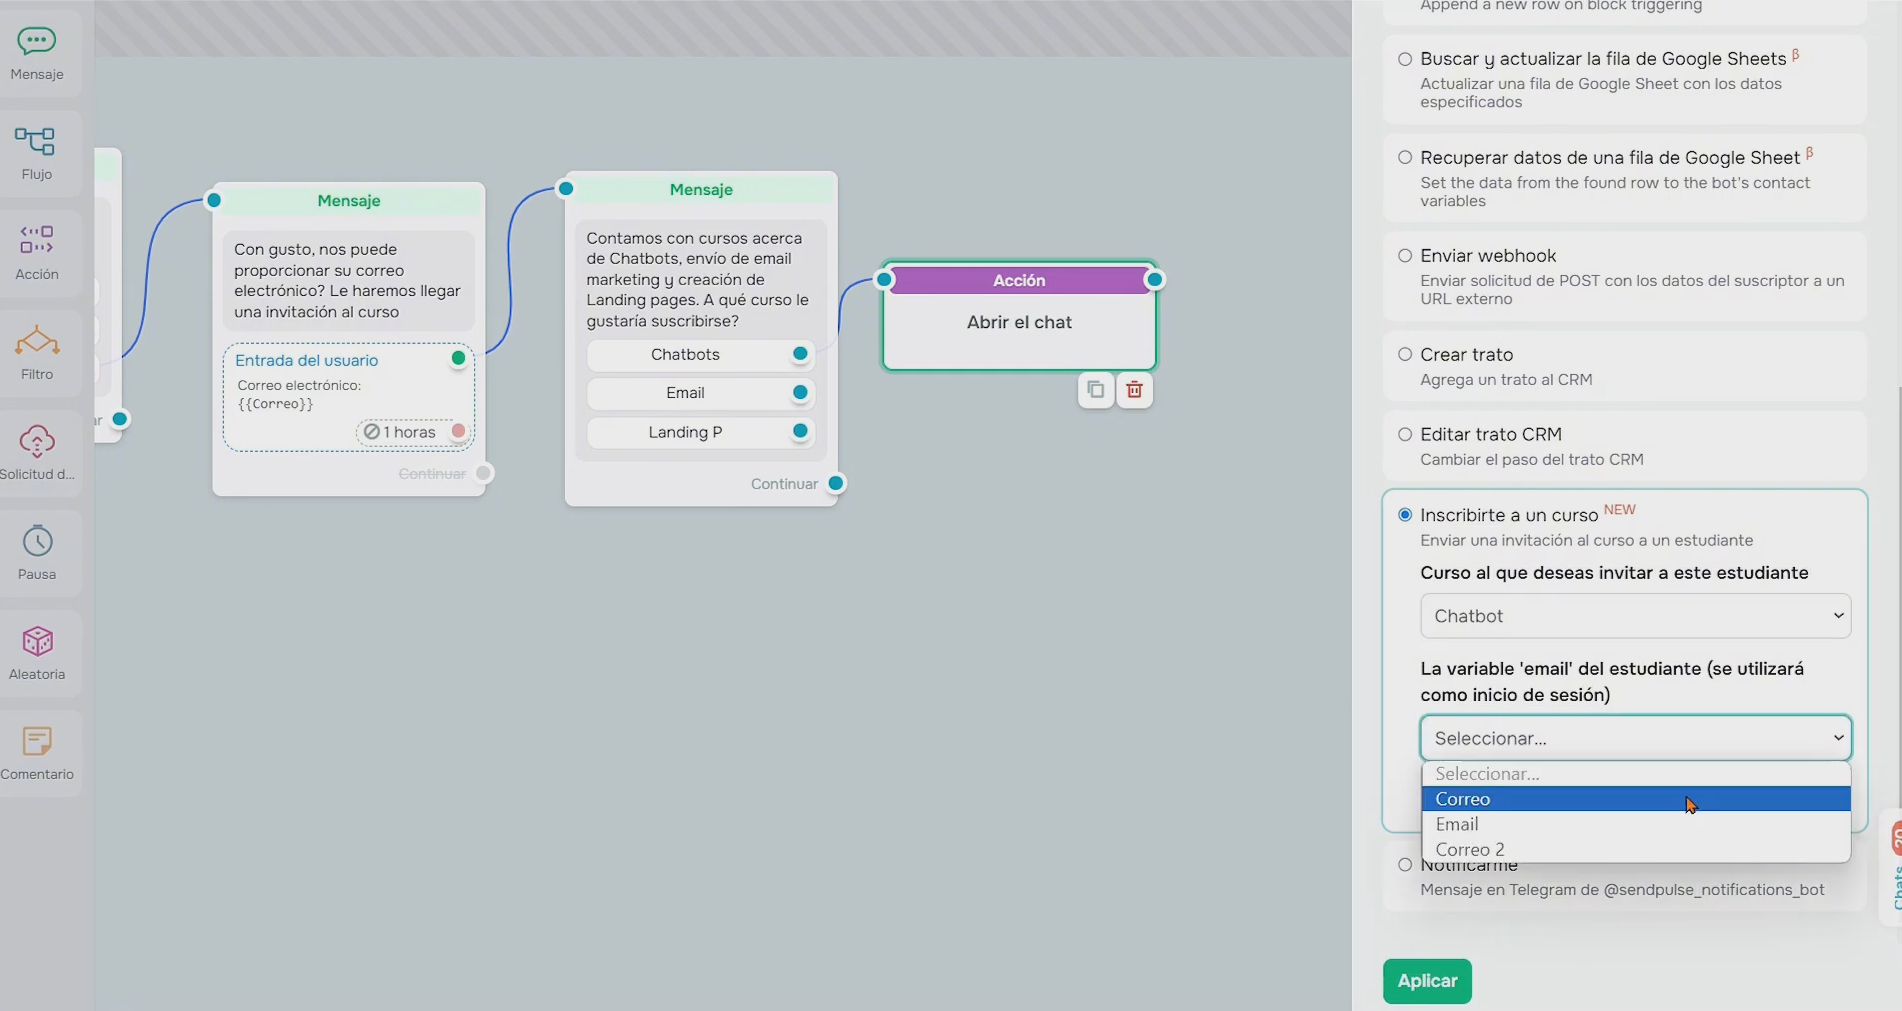The image size is (1902, 1011).
Task: Click the Chatbots button connector dot
Action: click(800, 354)
